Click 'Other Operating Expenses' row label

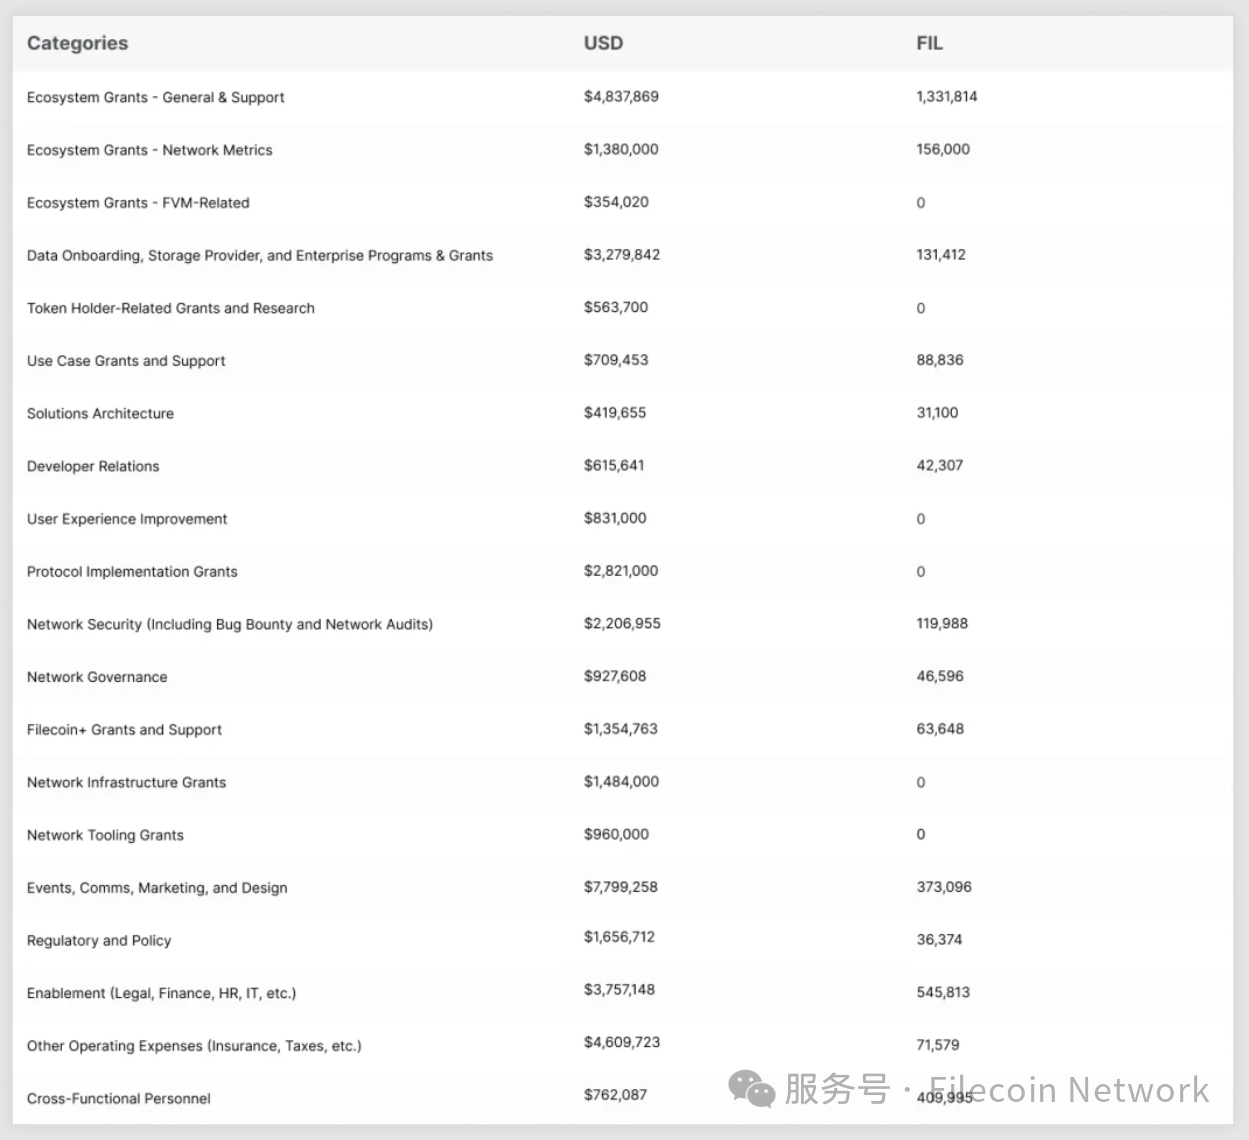click(194, 1046)
